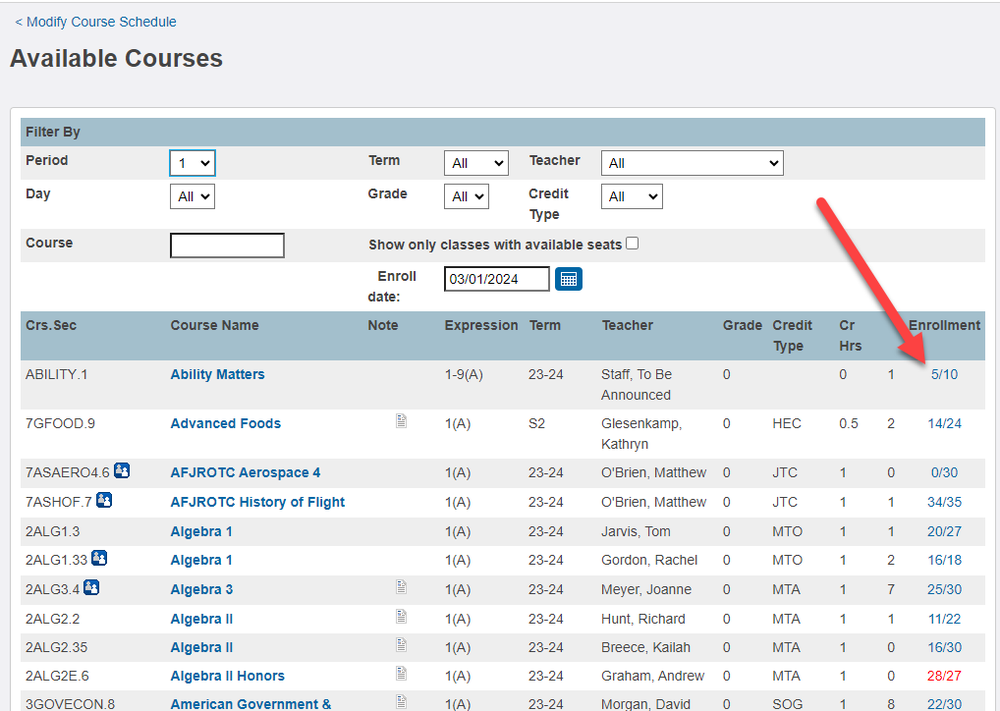Focus the Course filter text field

(x=227, y=246)
